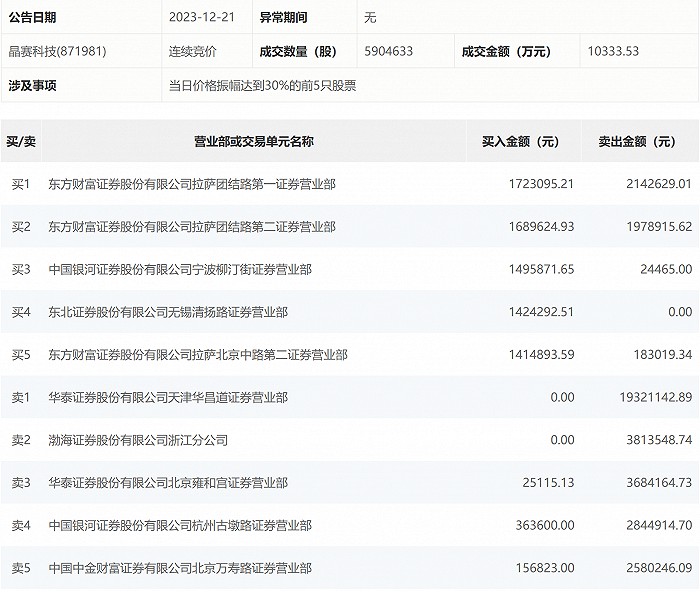The height and width of the screenshot is (591, 700).
Task: Click the 买5 row label
Action: [21, 355]
